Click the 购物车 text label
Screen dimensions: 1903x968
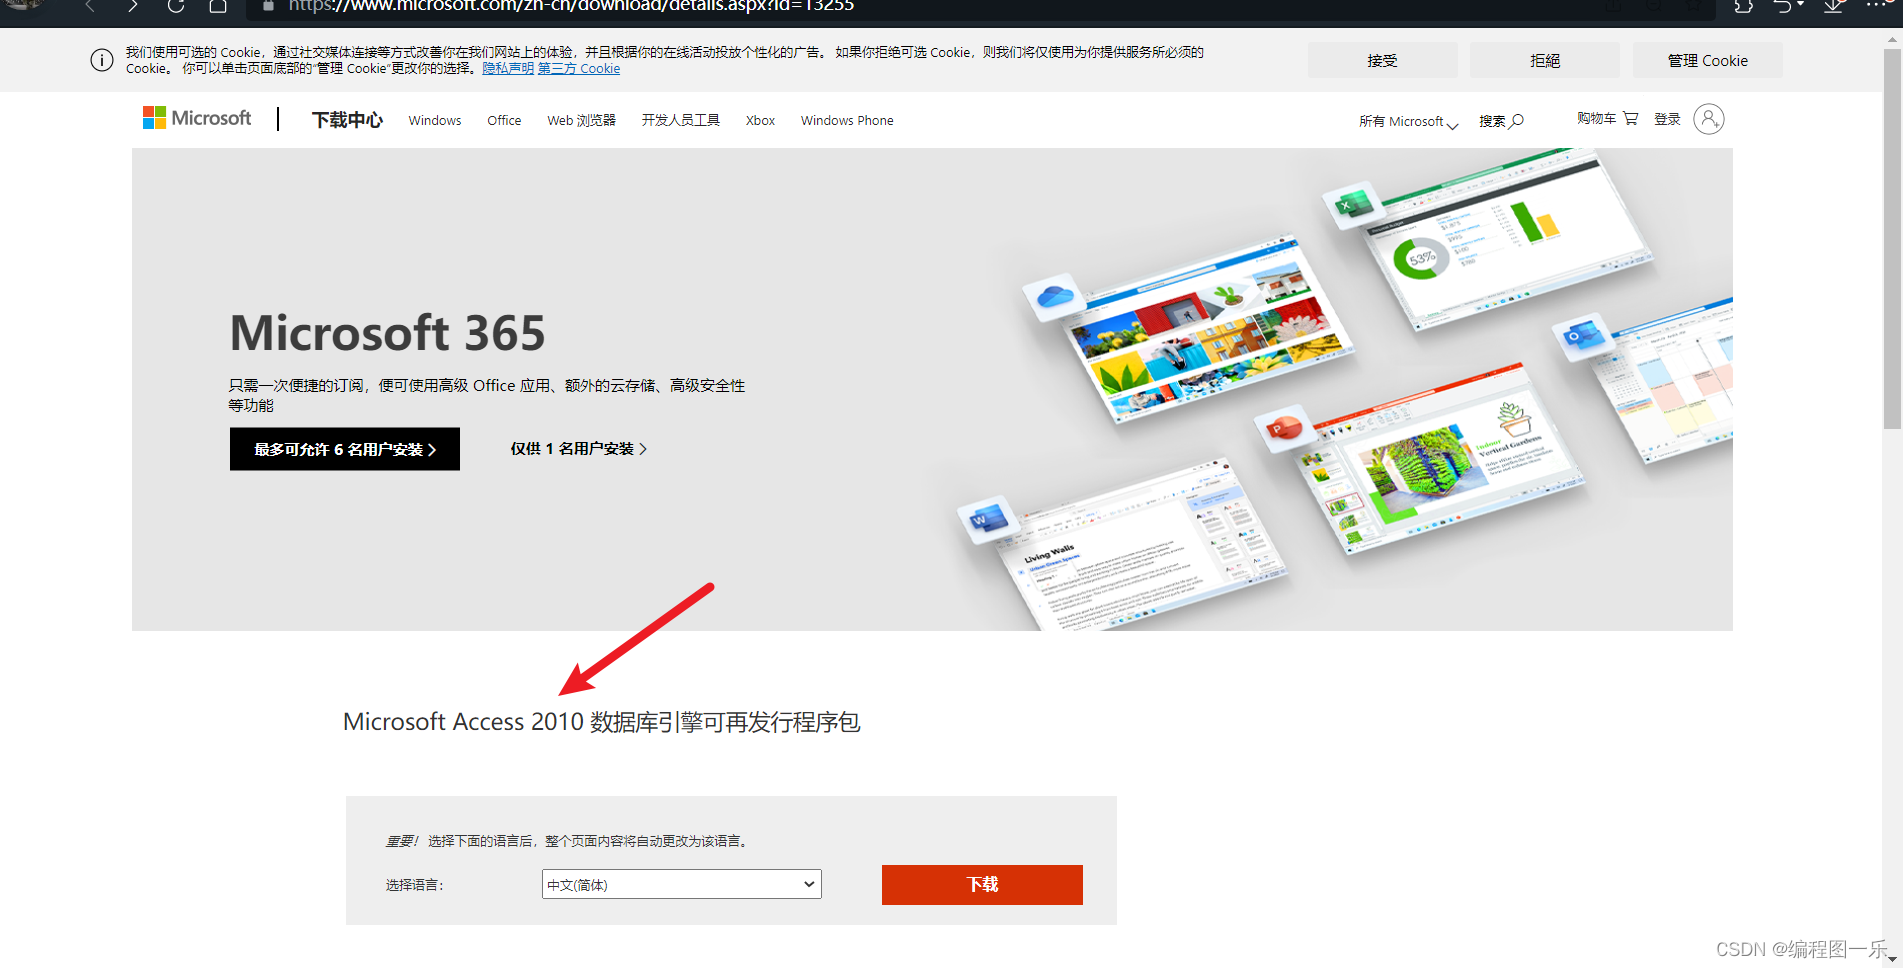click(x=1596, y=118)
